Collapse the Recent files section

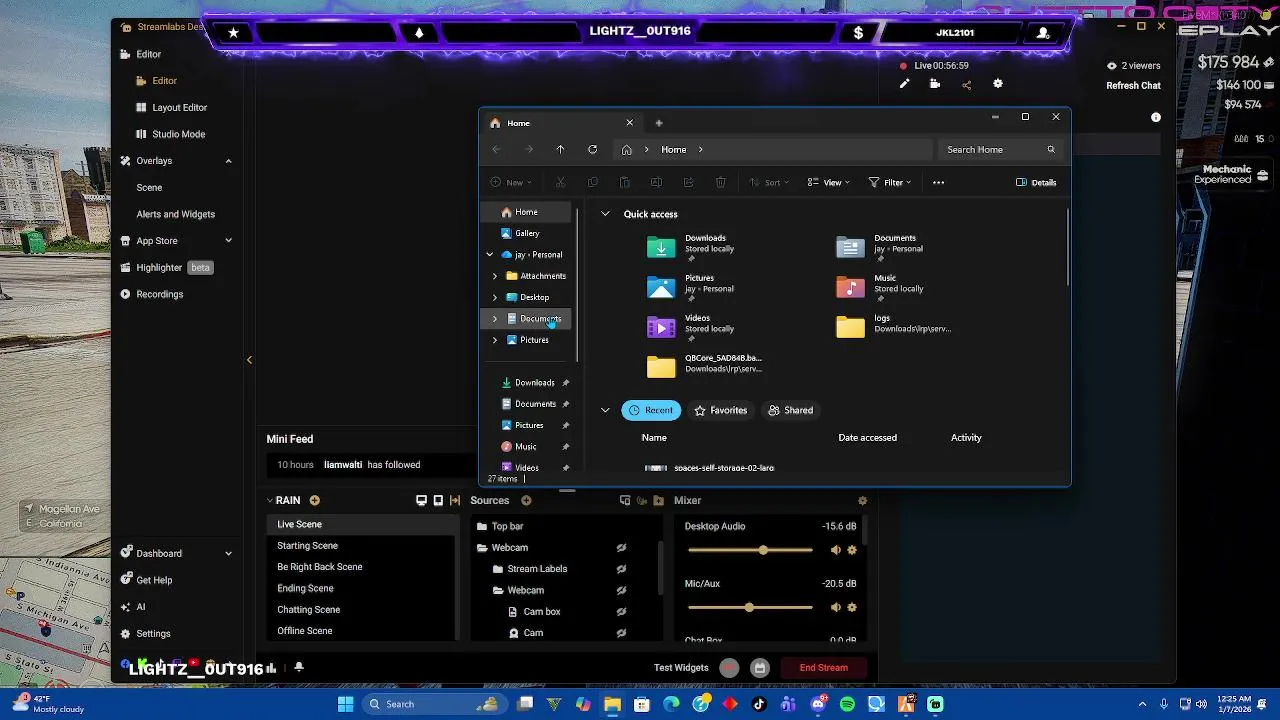point(605,410)
